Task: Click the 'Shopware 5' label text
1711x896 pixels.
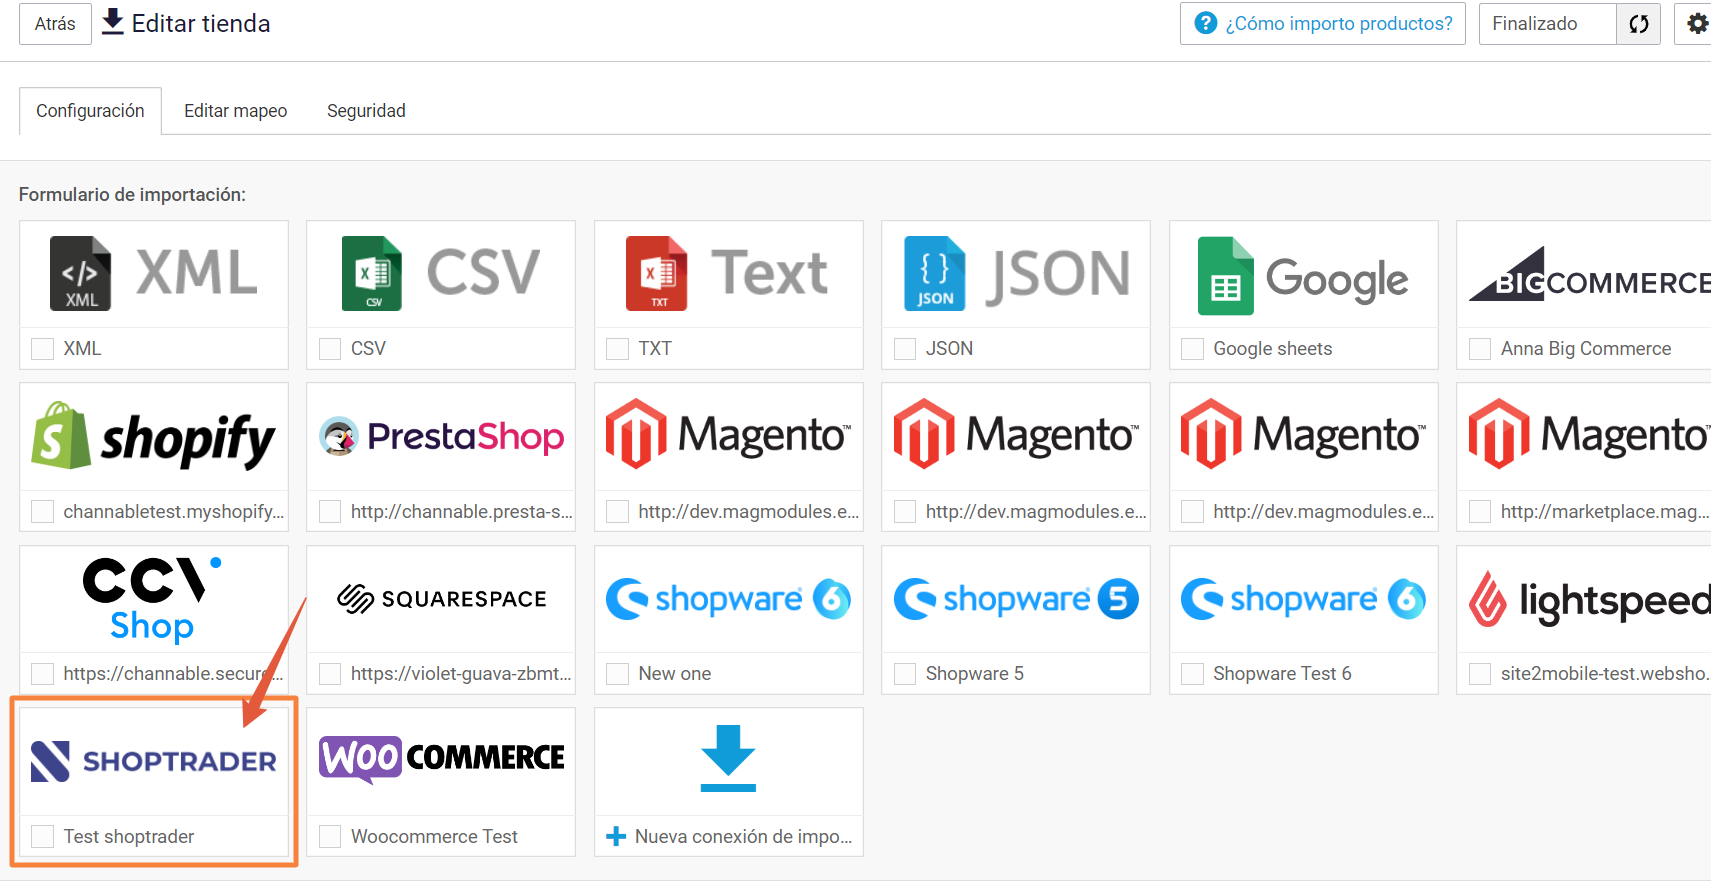Action: pos(974,674)
